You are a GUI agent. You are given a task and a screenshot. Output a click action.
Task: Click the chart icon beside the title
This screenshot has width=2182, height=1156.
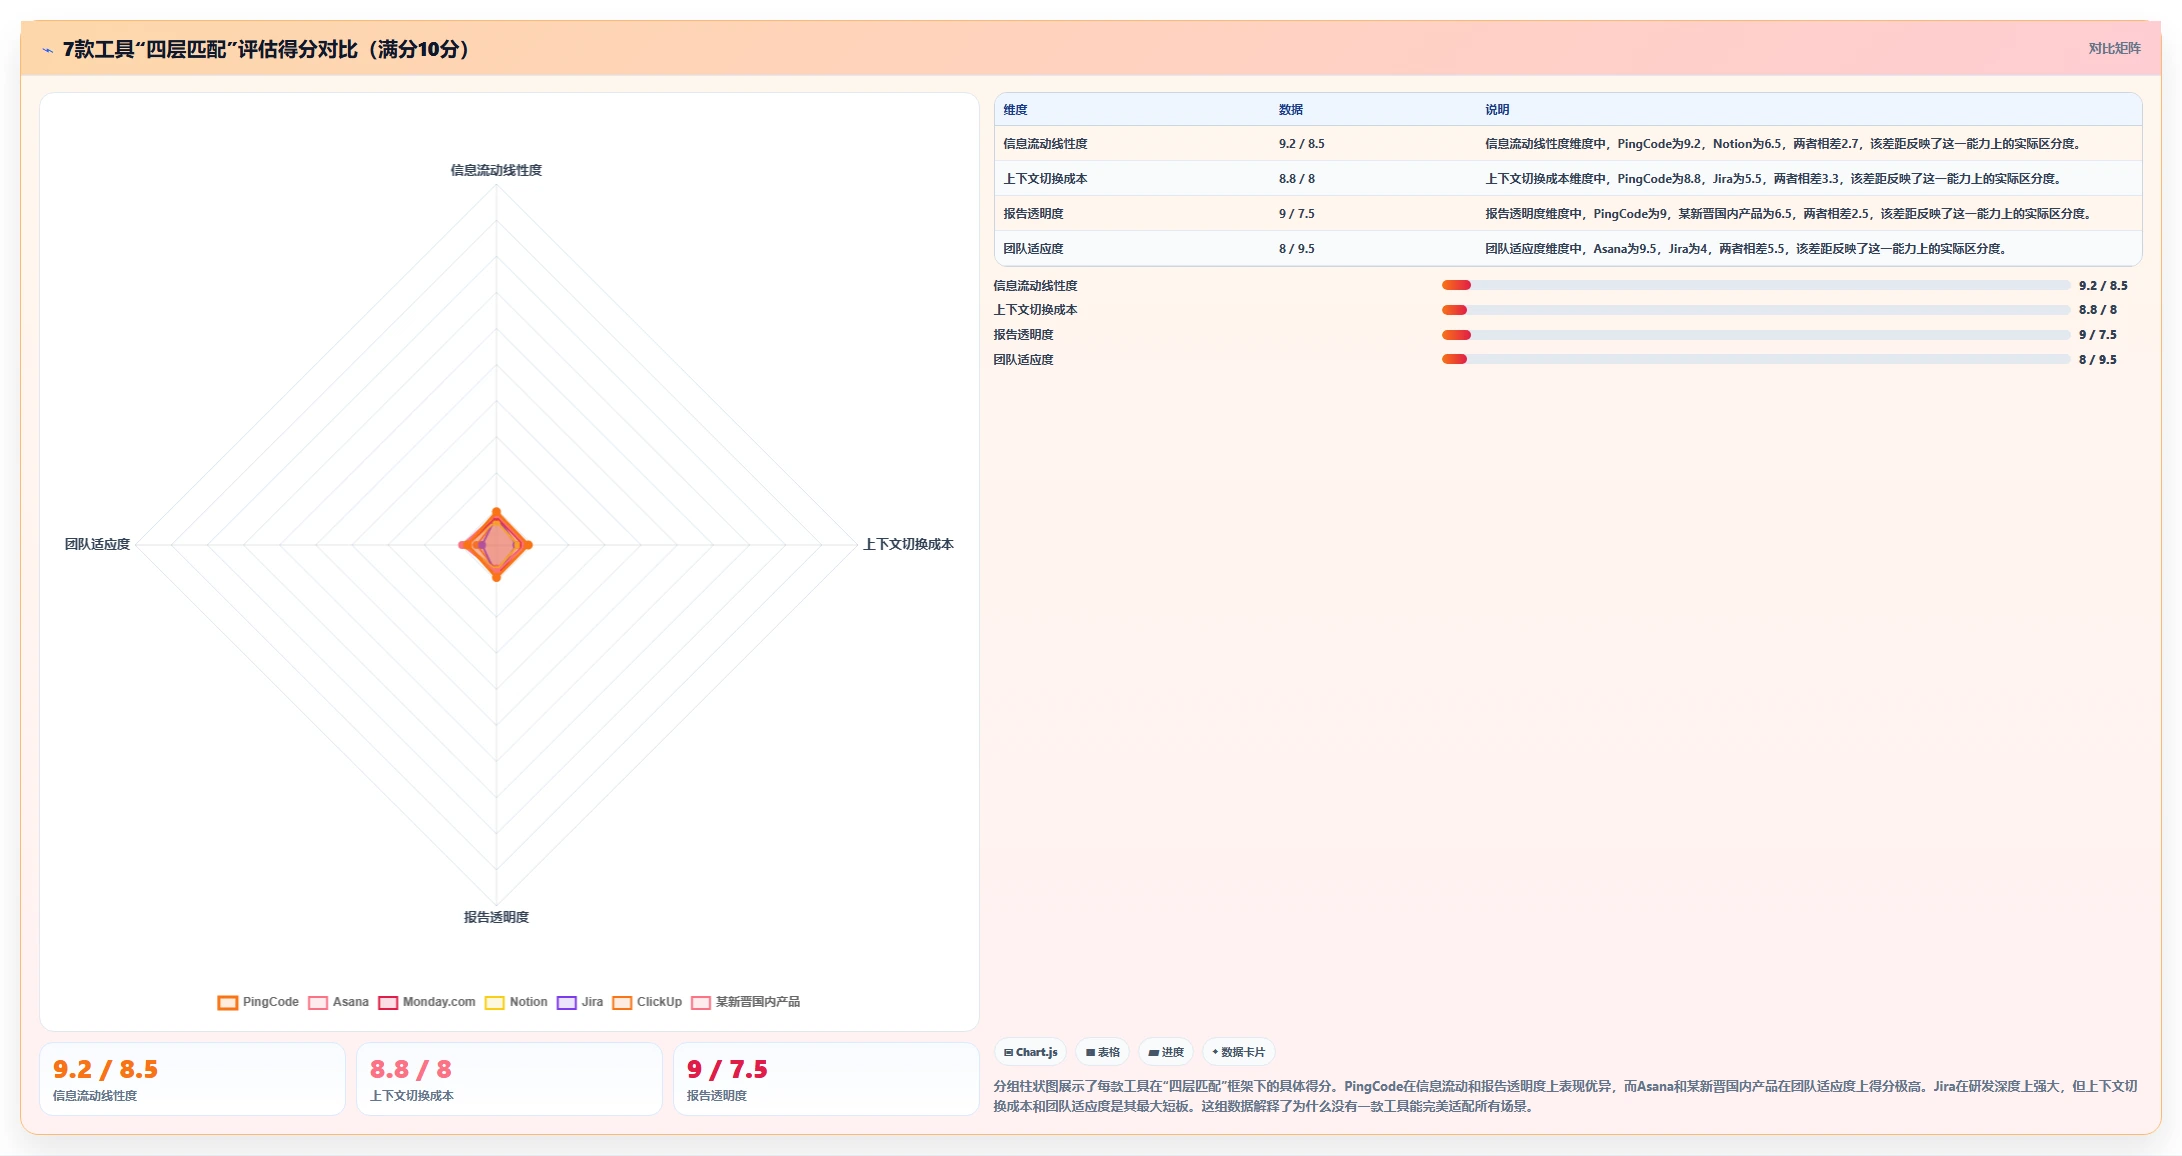[x=47, y=50]
